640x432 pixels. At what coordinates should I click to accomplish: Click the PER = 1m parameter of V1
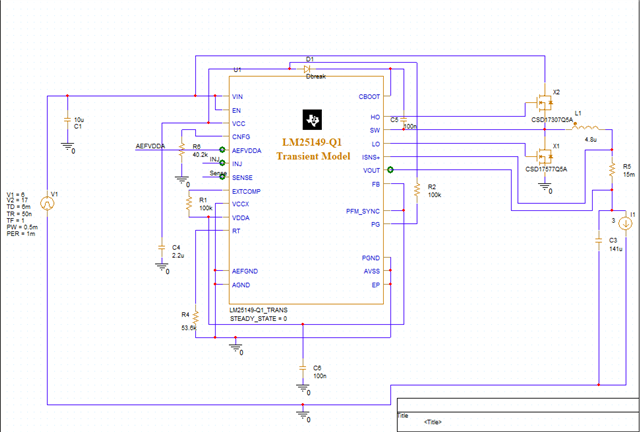pyautogui.click(x=21, y=234)
